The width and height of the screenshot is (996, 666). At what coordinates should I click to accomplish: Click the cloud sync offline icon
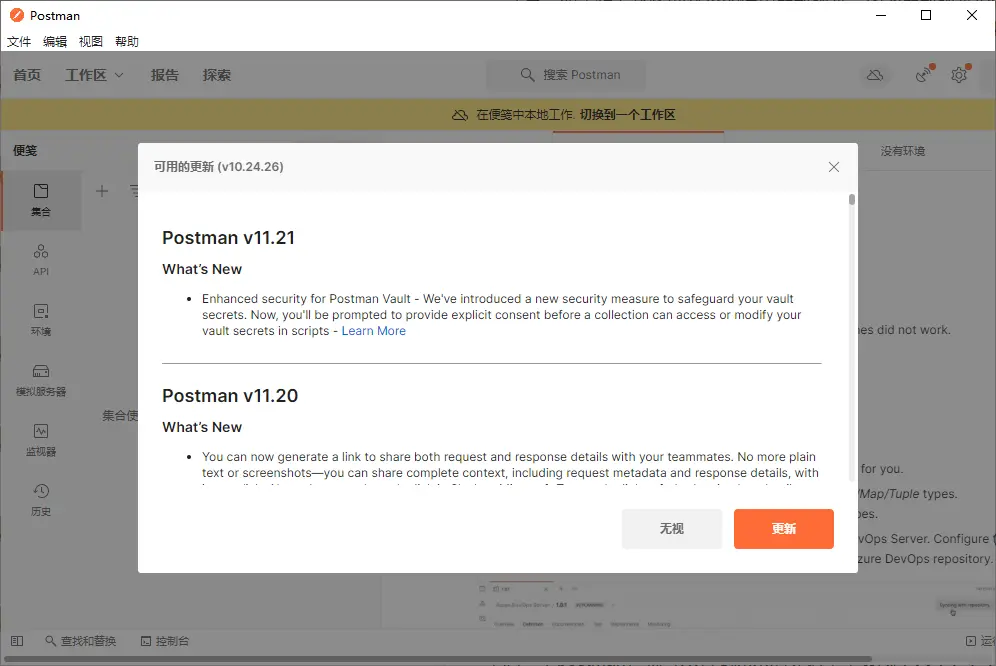[x=875, y=75]
